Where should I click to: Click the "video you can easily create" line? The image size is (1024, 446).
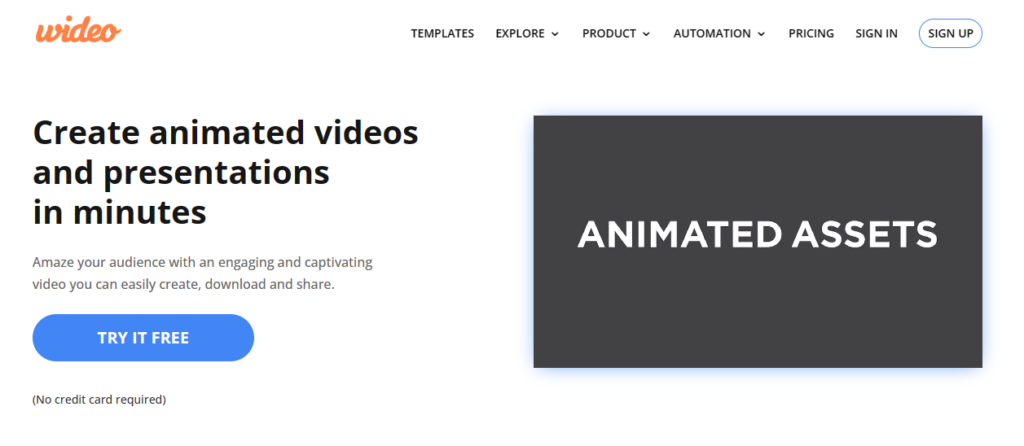pos(183,284)
